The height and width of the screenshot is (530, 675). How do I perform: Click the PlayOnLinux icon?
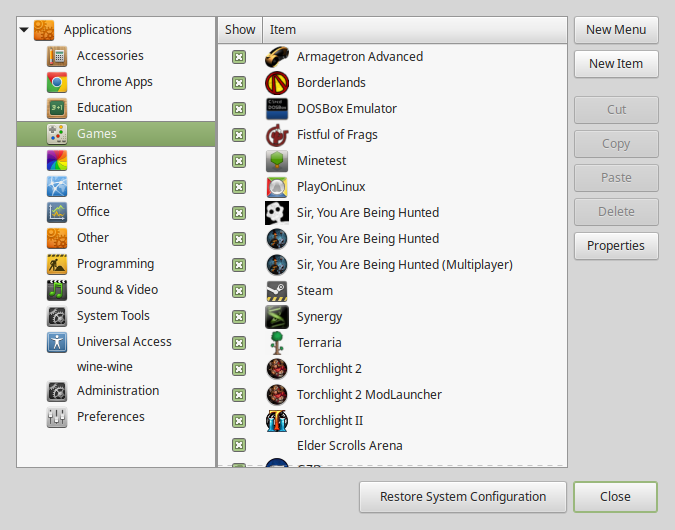277,187
